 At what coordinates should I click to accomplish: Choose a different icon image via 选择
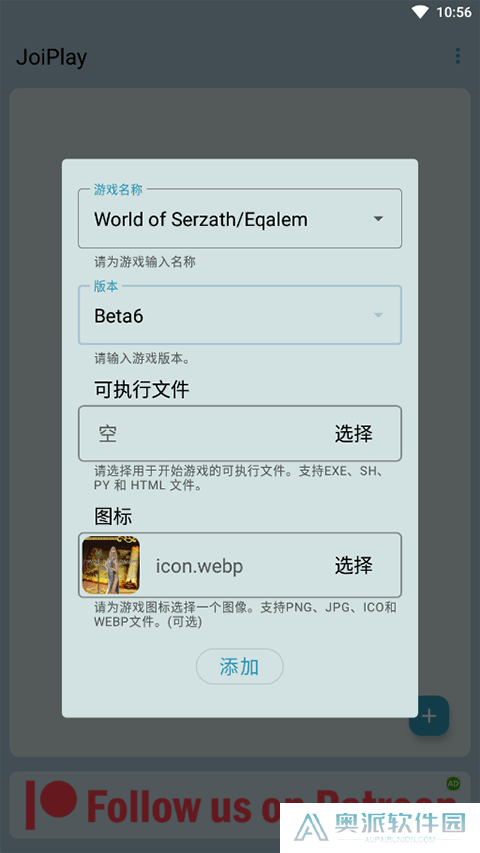coord(354,565)
